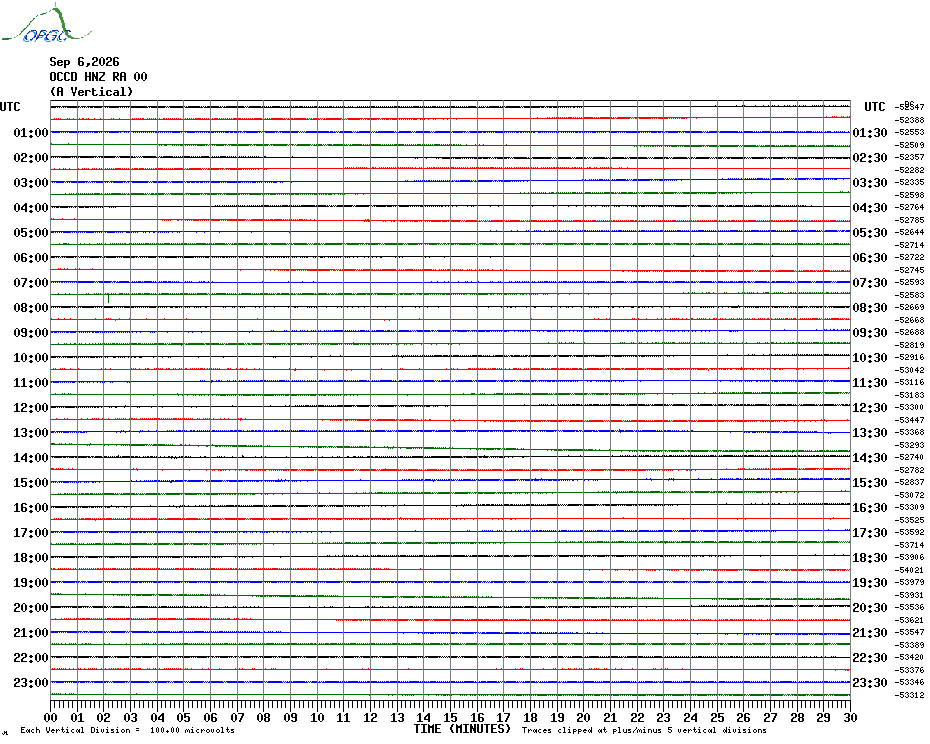Screen dimensions: 930x744
Task: Click the UTC header at top right
Action: (x=874, y=107)
